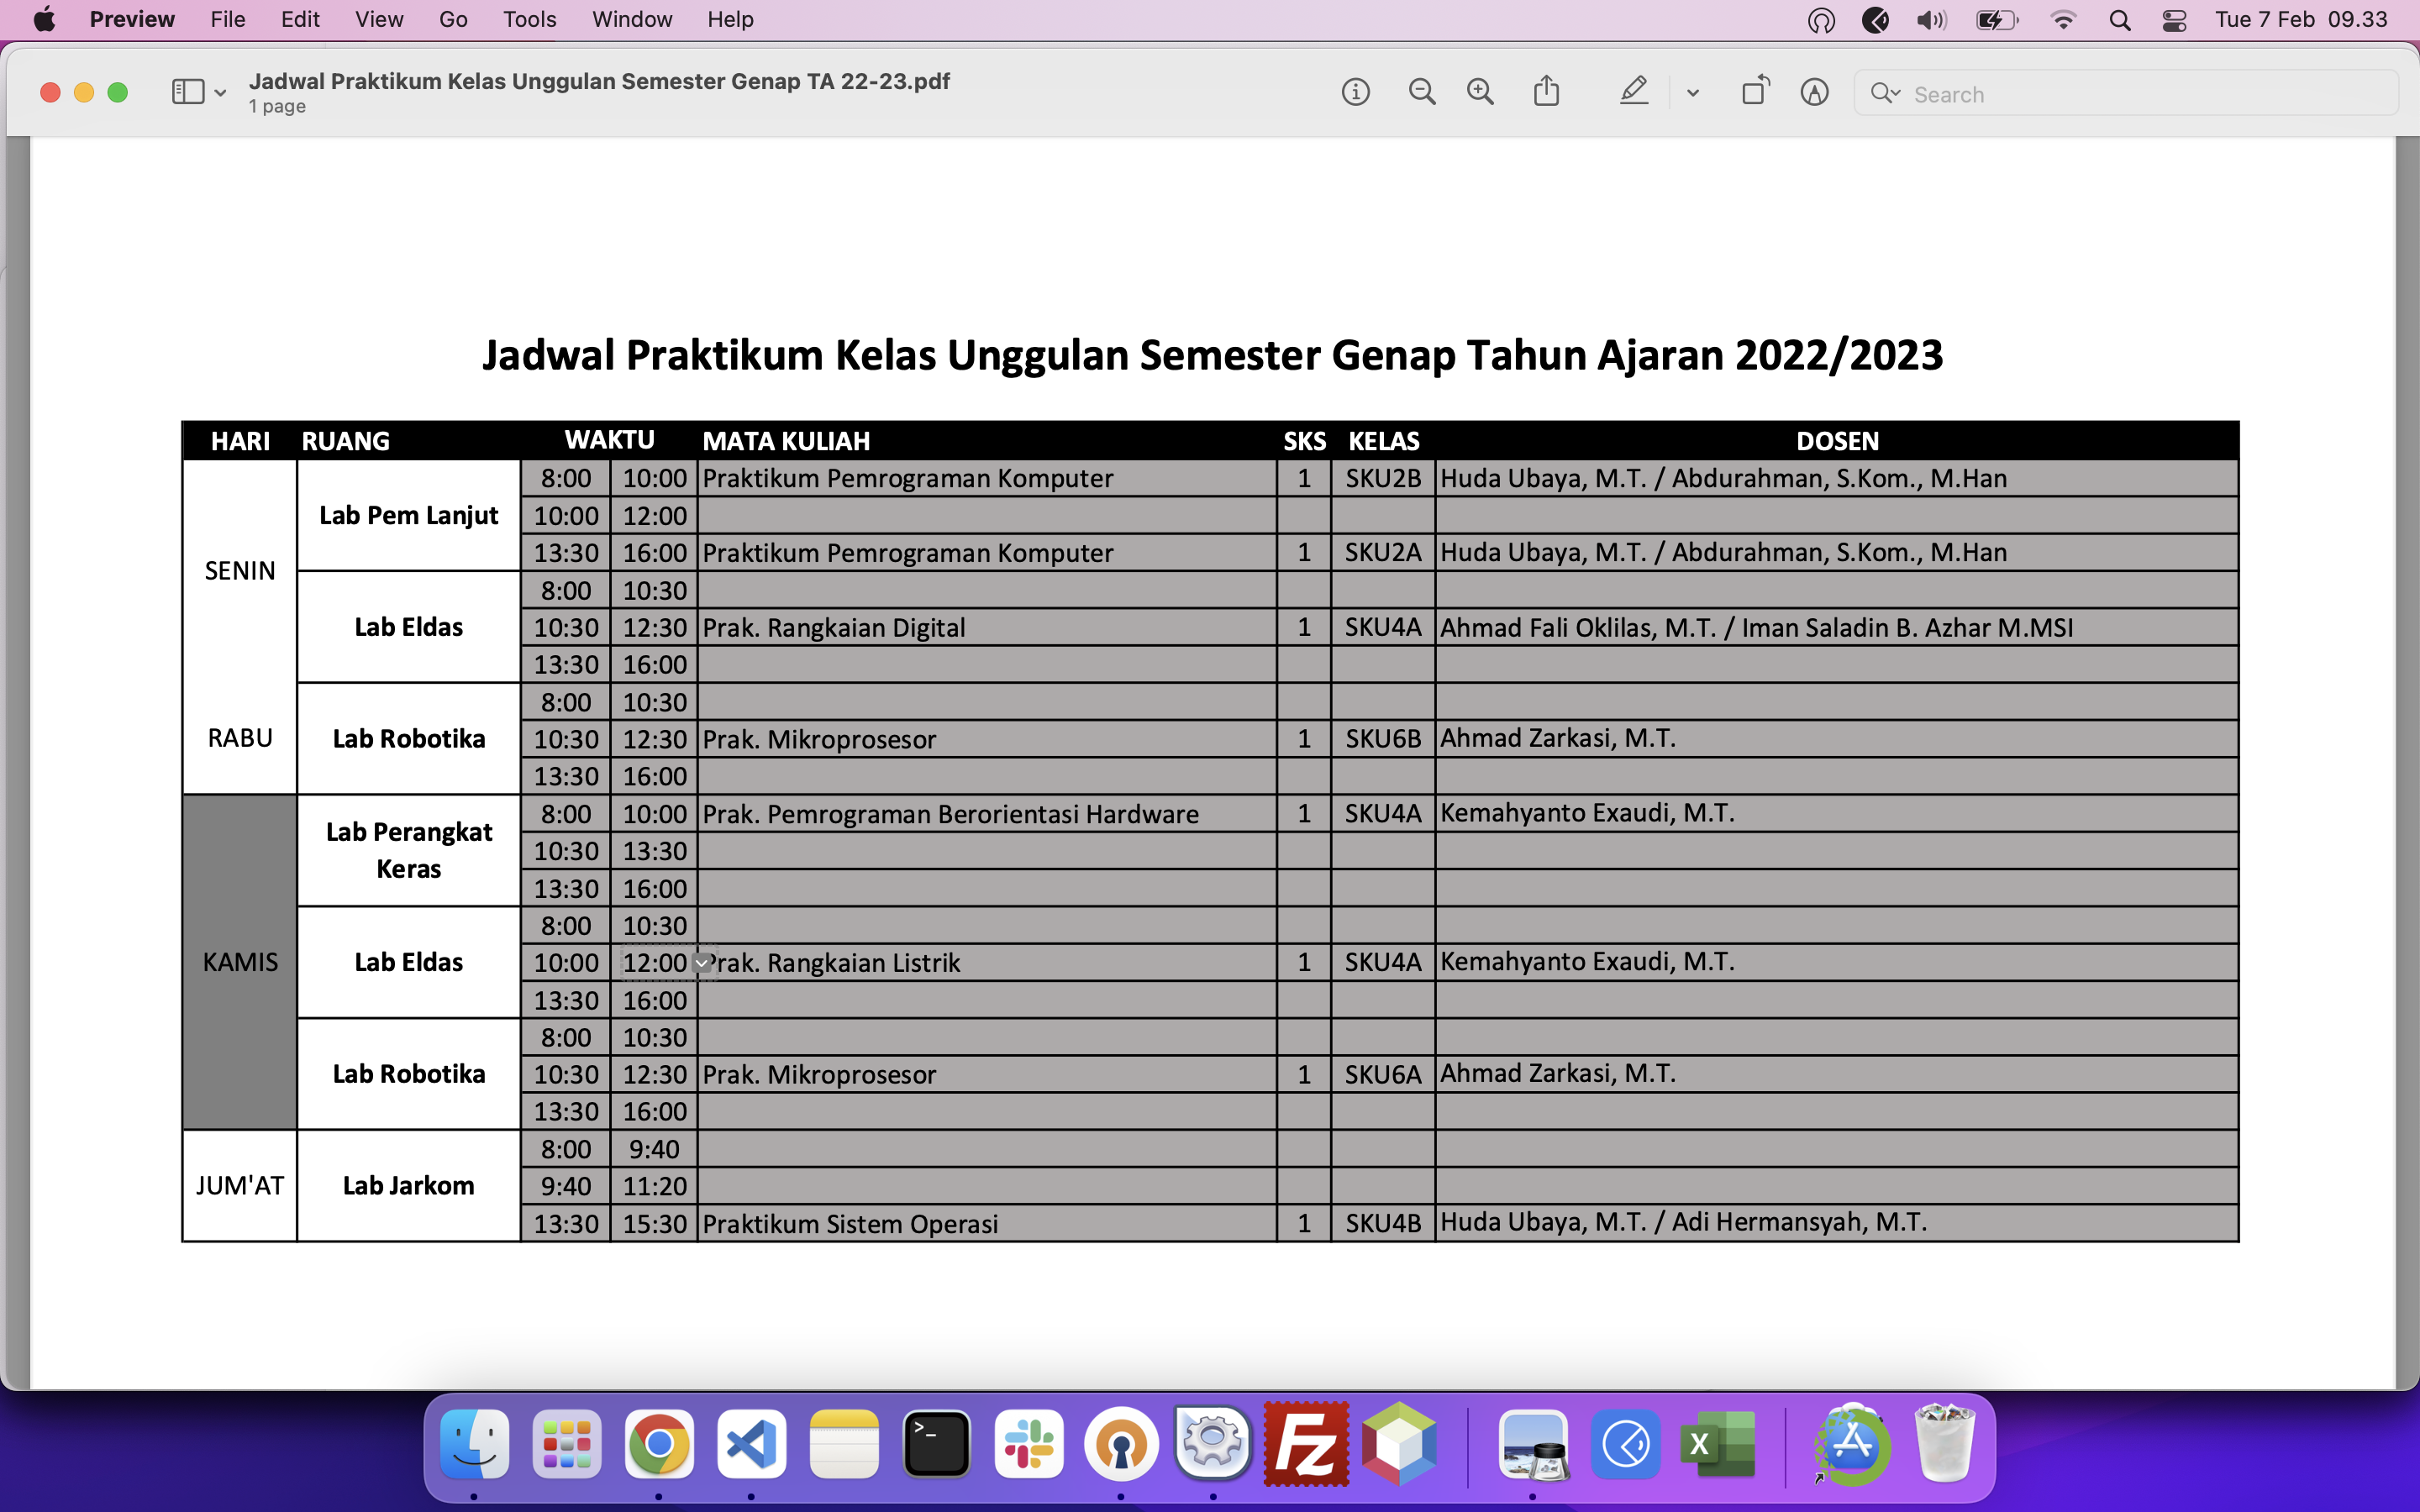
Task: Click the 'JUM'AT' day cell
Action: pos(240,1186)
